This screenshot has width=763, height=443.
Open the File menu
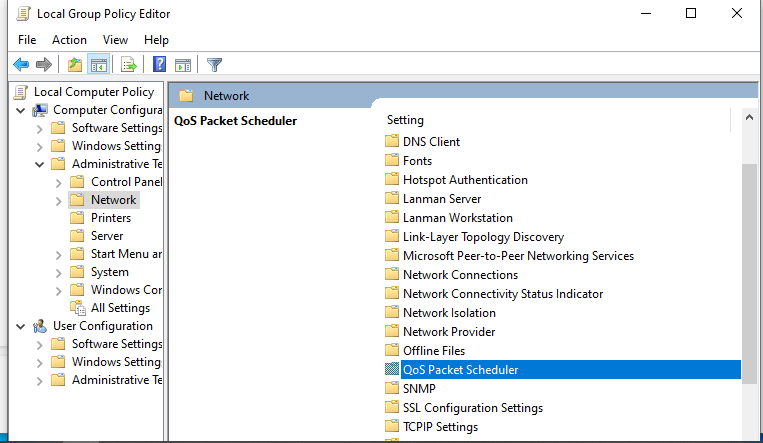pyautogui.click(x=27, y=40)
